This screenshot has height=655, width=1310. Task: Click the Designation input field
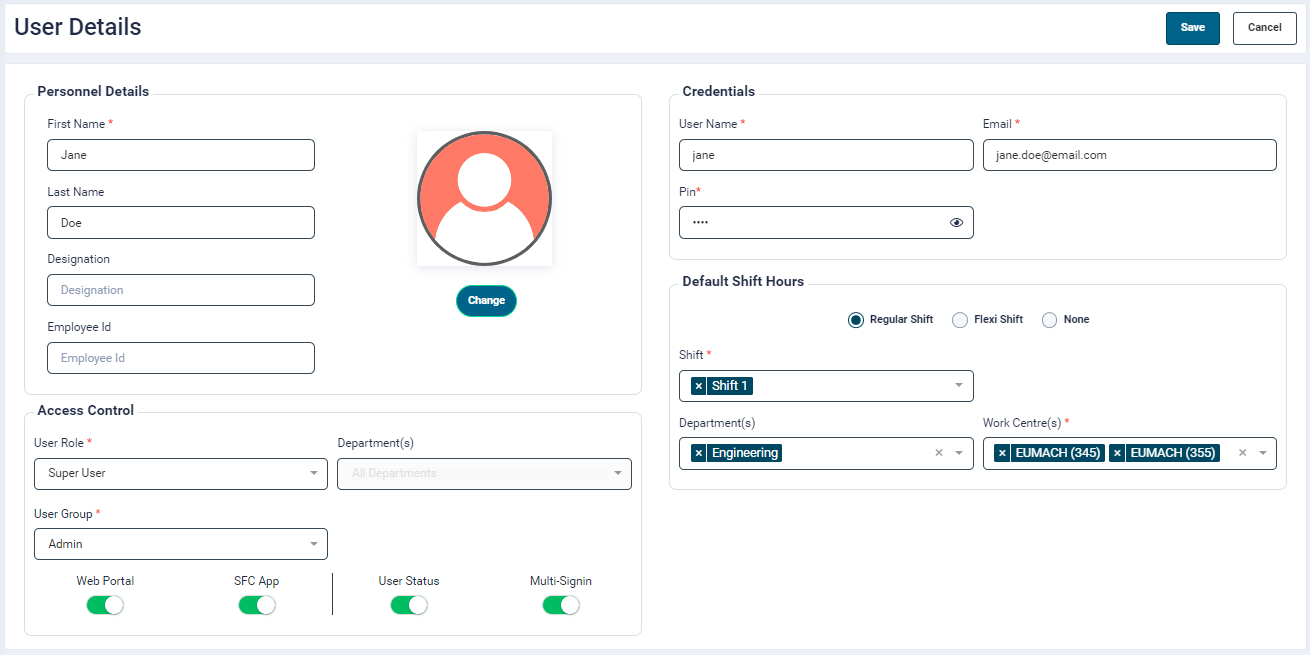[x=181, y=290]
